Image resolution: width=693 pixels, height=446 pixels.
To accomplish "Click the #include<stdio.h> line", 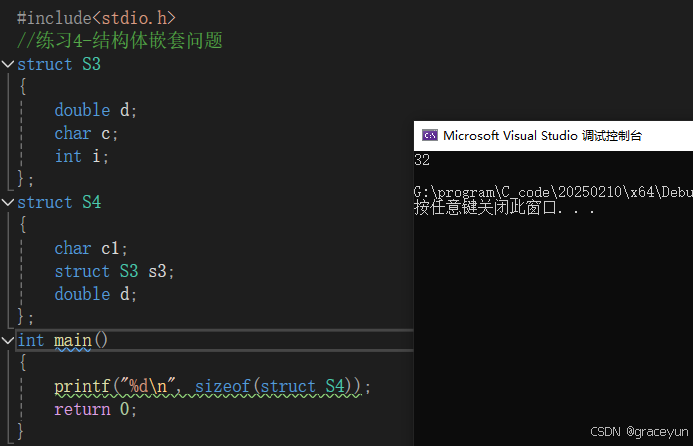I will pos(96,18).
